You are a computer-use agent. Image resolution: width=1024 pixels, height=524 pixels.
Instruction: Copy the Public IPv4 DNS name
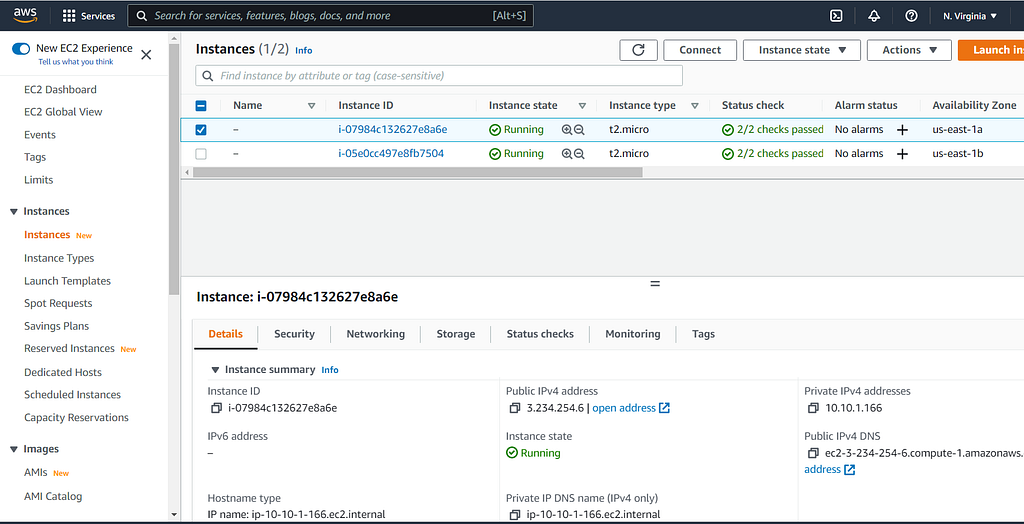(813, 453)
